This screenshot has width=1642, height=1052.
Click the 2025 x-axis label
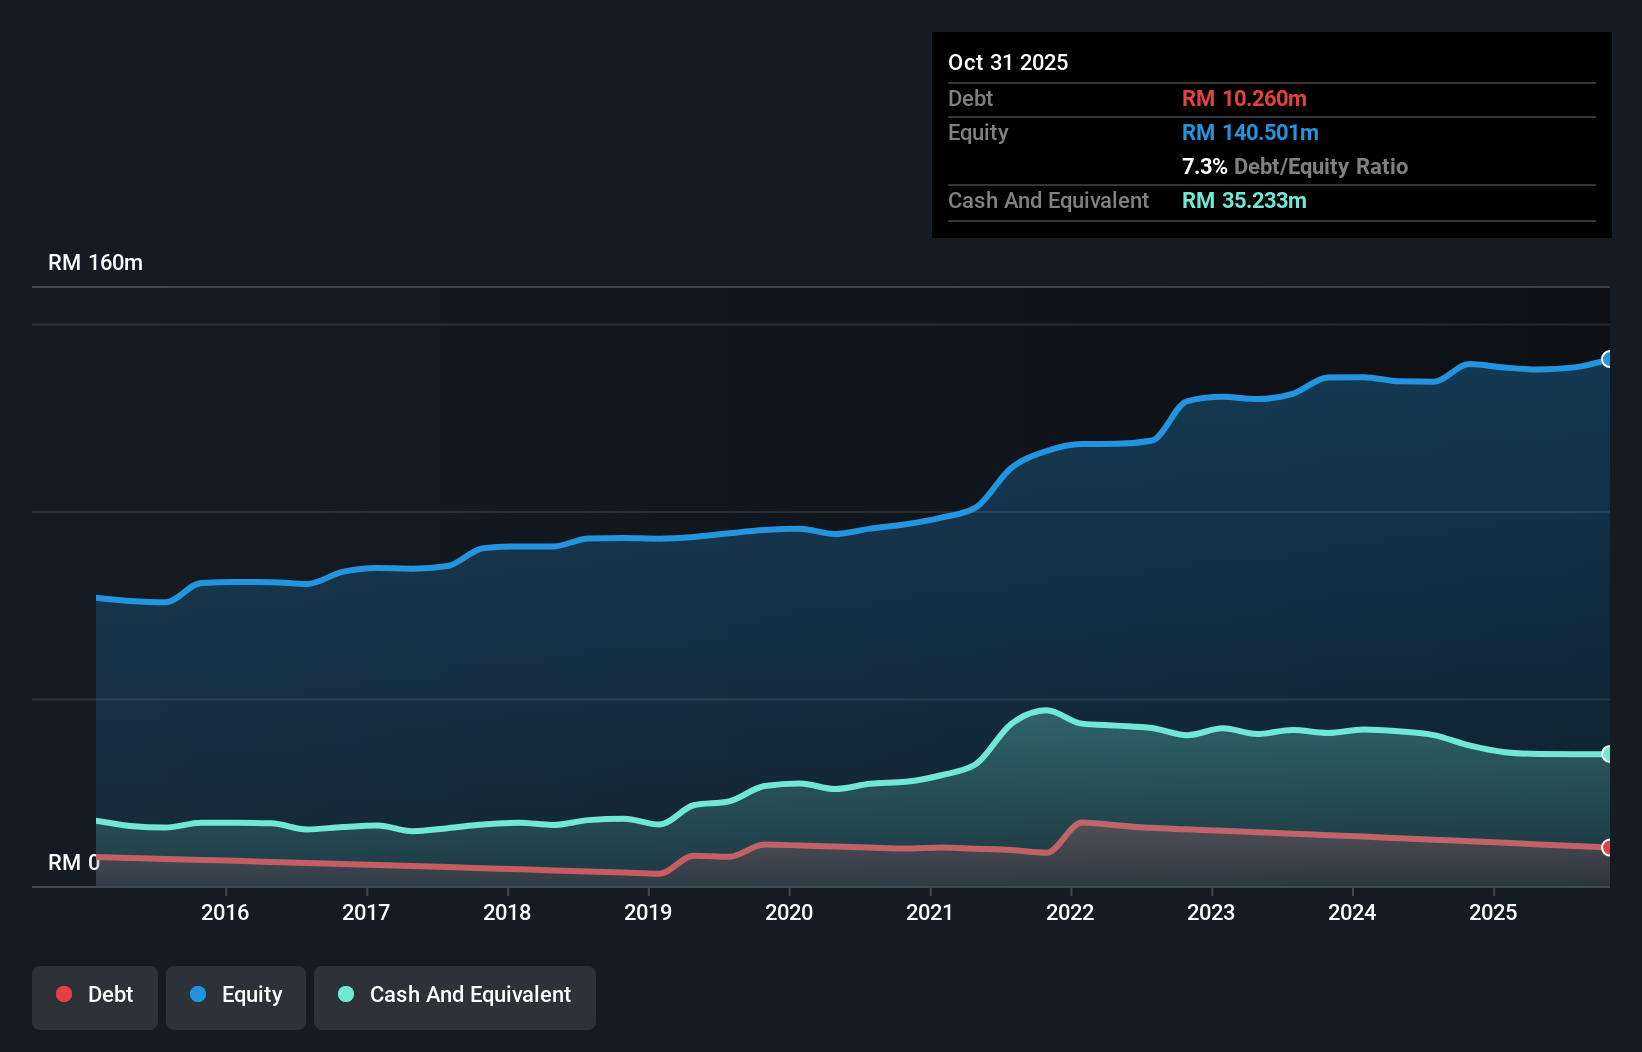(x=1493, y=912)
